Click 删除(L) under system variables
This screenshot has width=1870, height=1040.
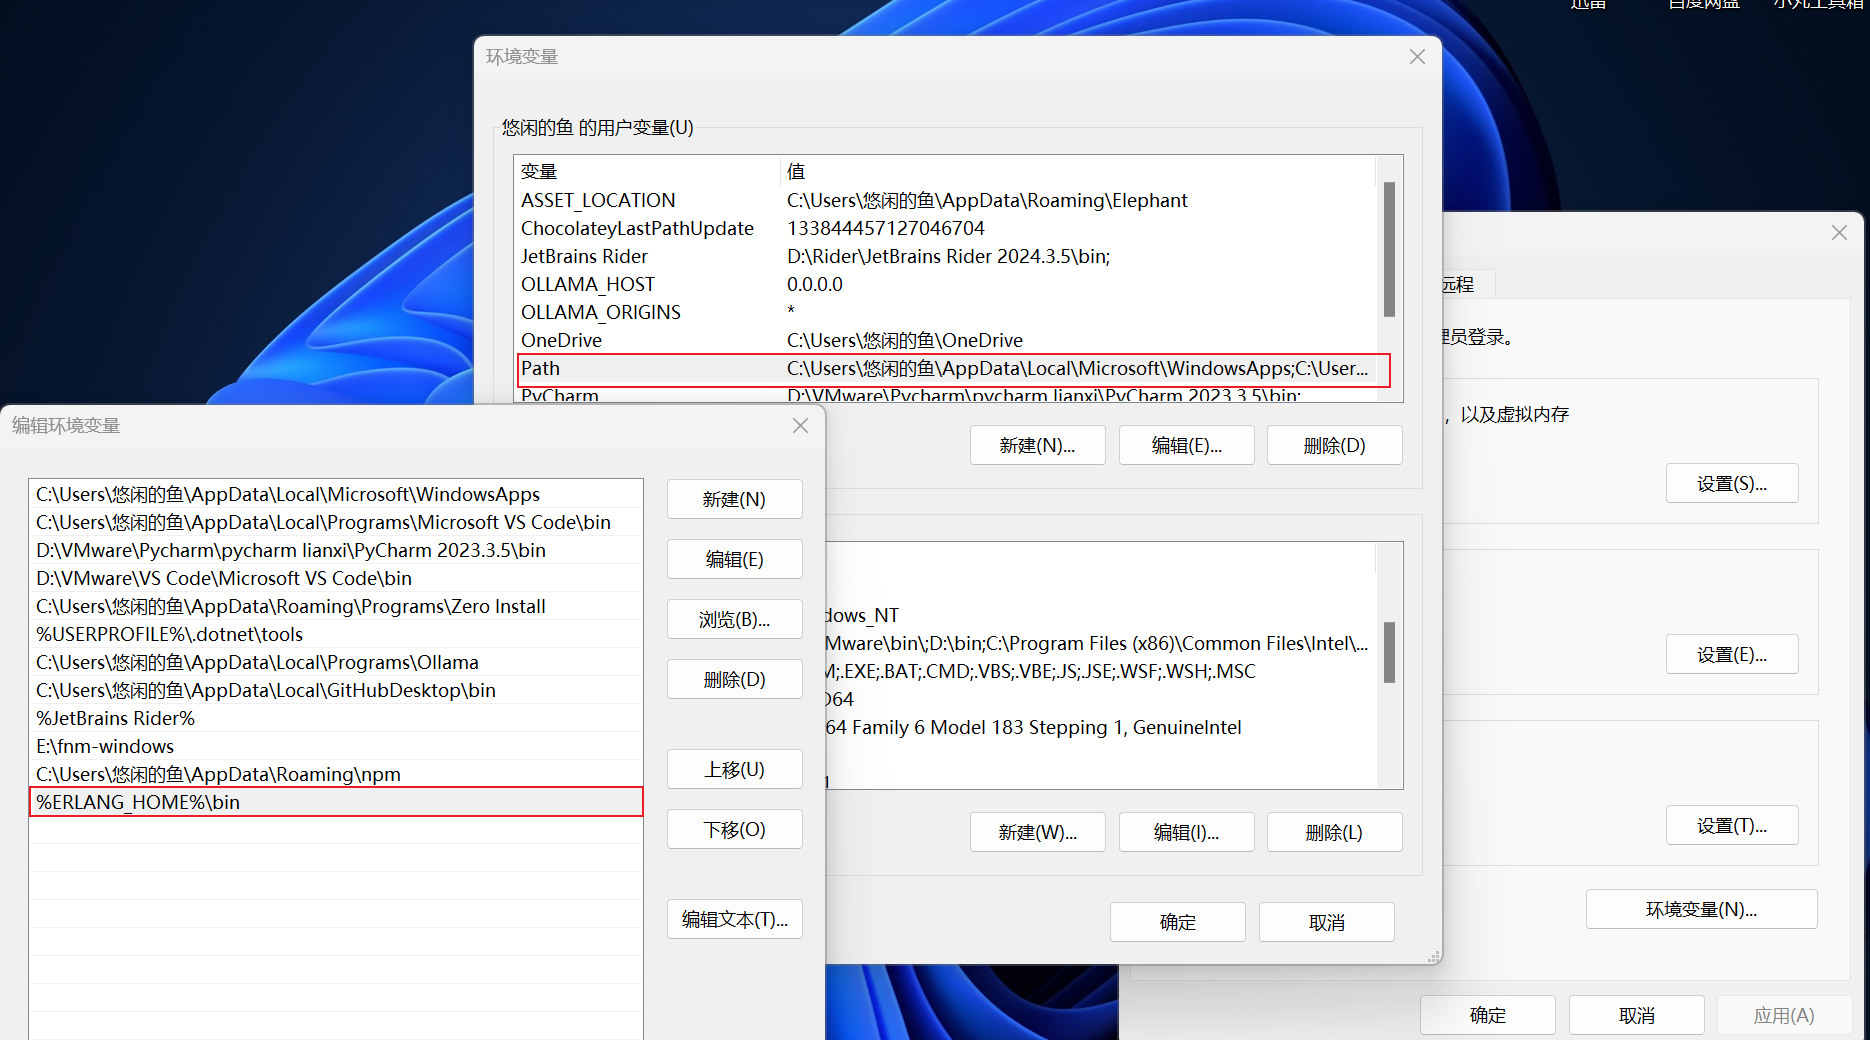pyautogui.click(x=1335, y=832)
